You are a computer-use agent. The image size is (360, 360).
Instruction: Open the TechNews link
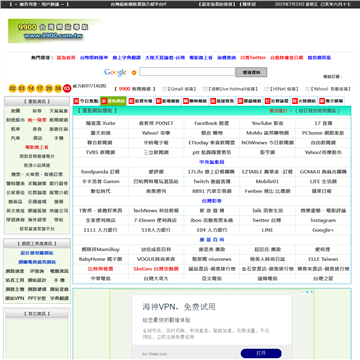pos(156,211)
